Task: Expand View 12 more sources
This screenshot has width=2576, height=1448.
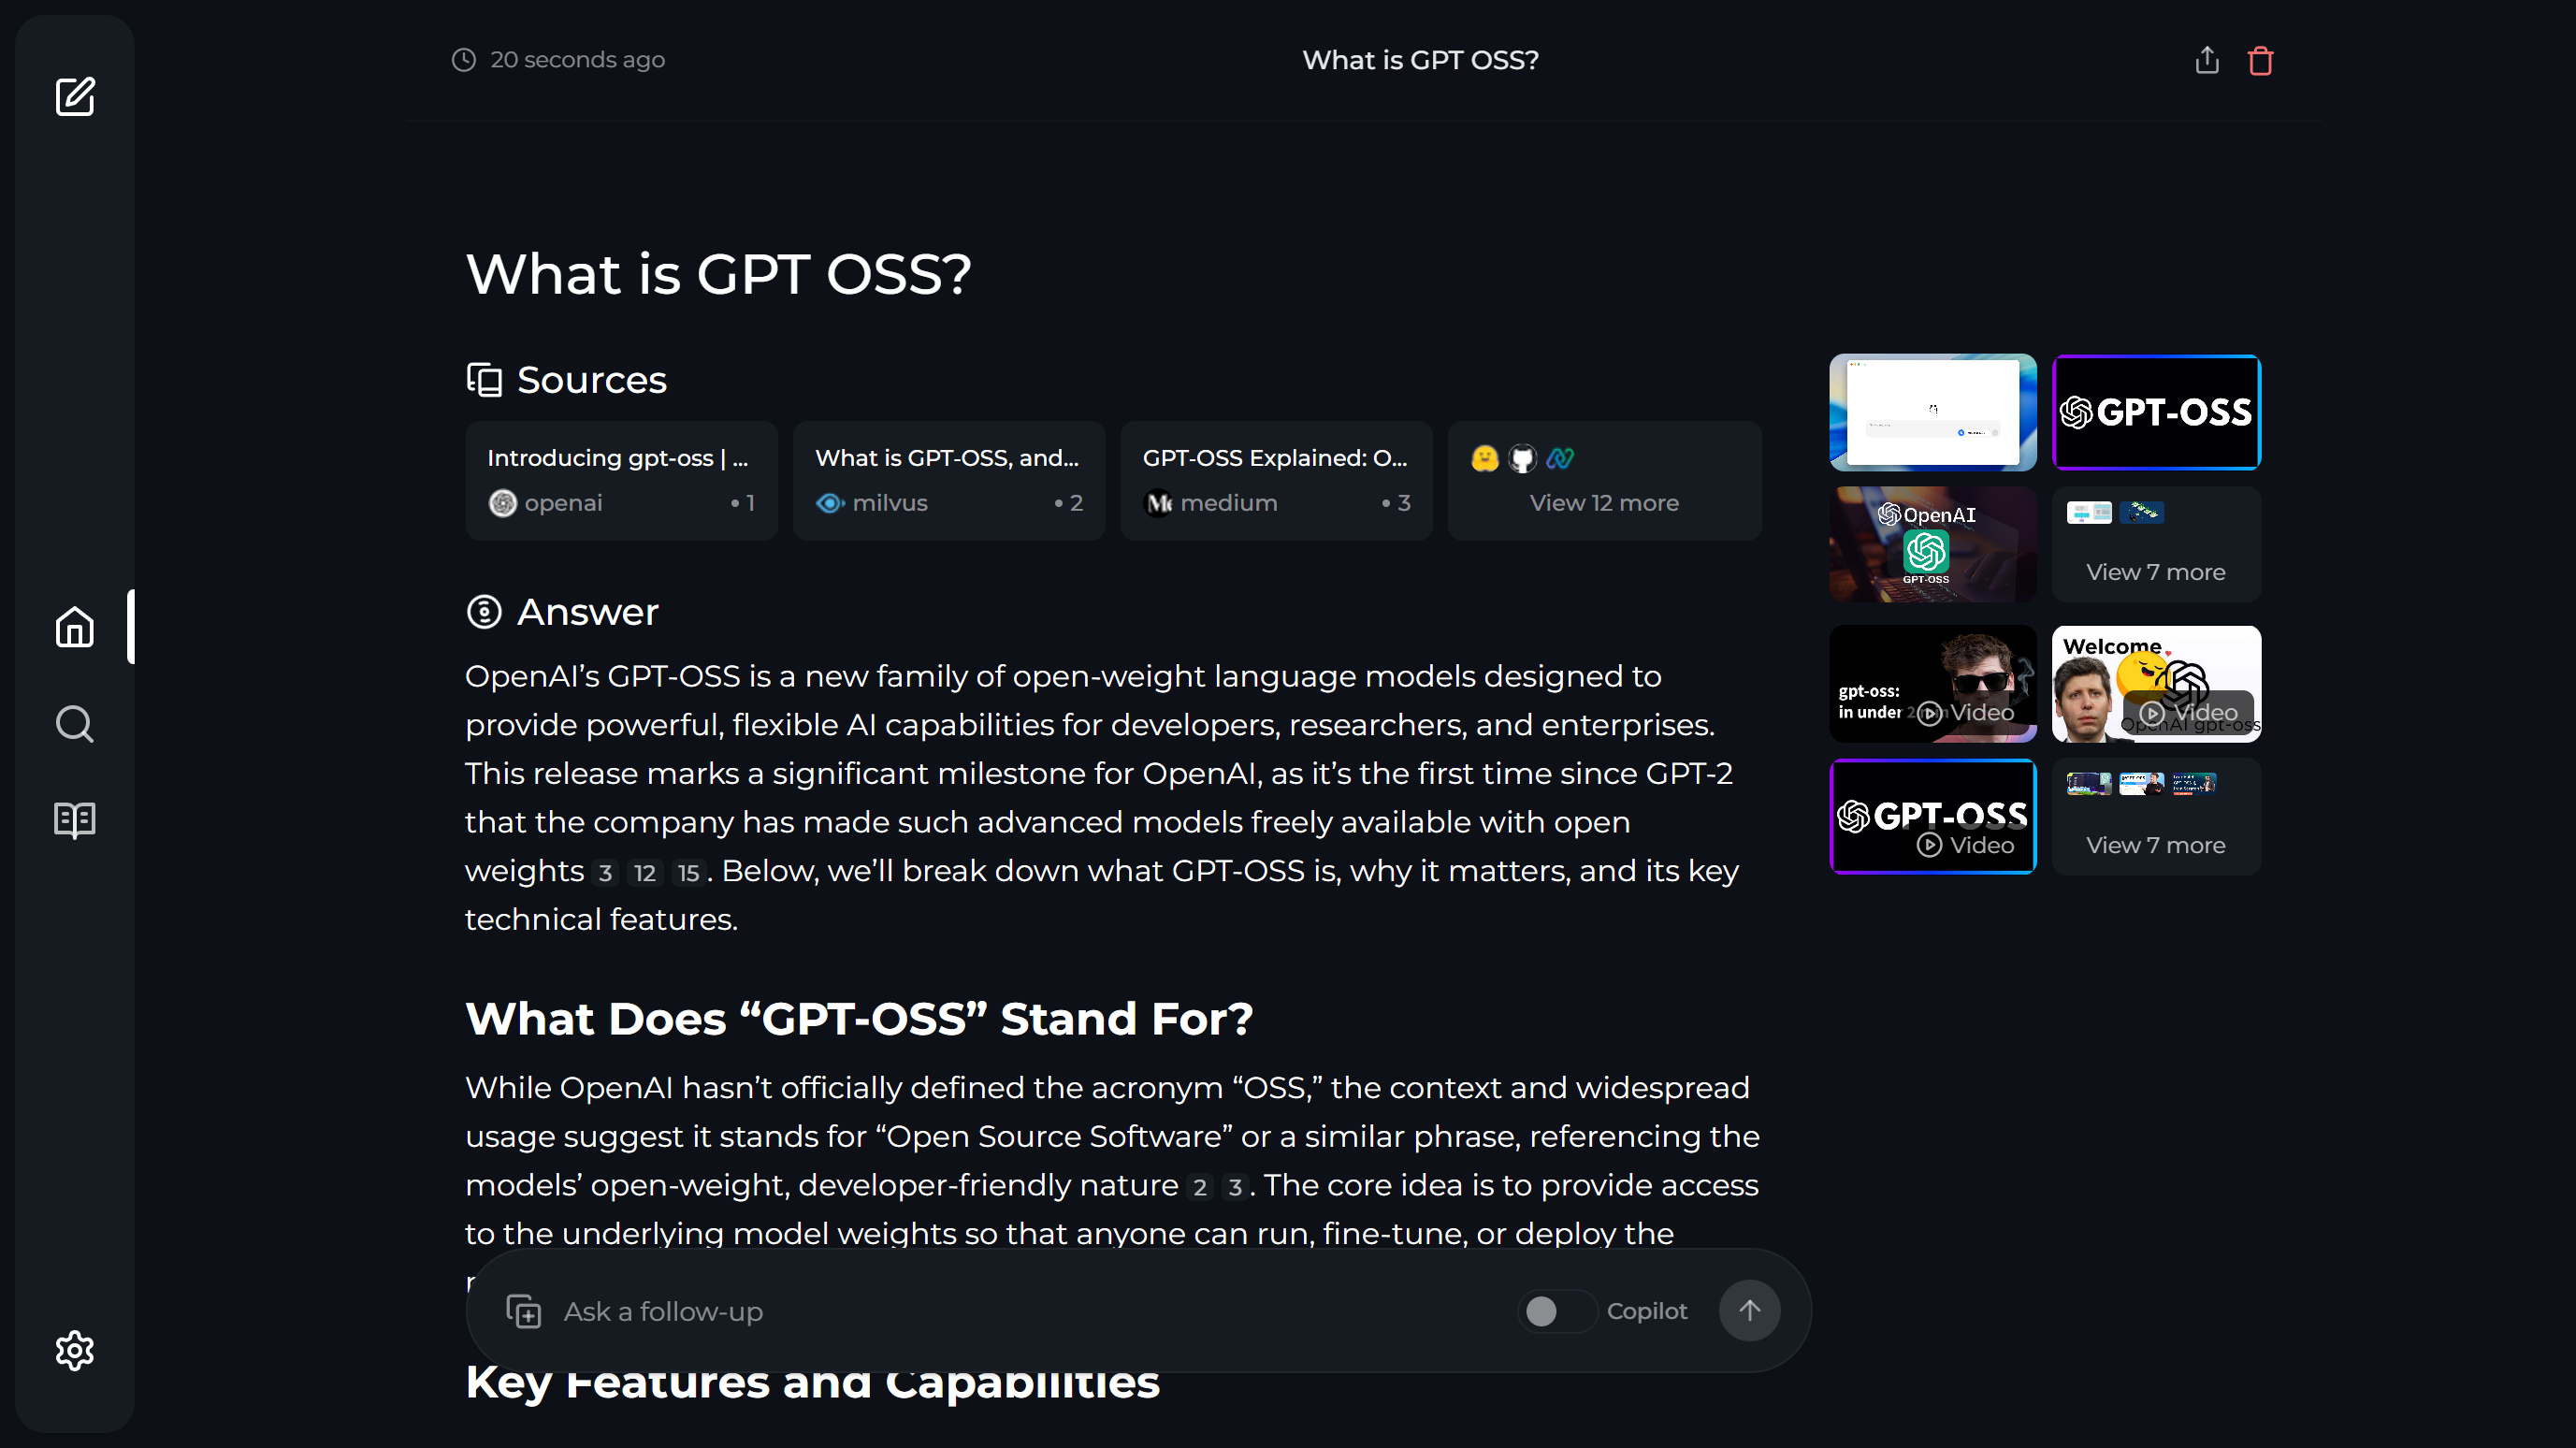Action: click(x=1603, y=481)
